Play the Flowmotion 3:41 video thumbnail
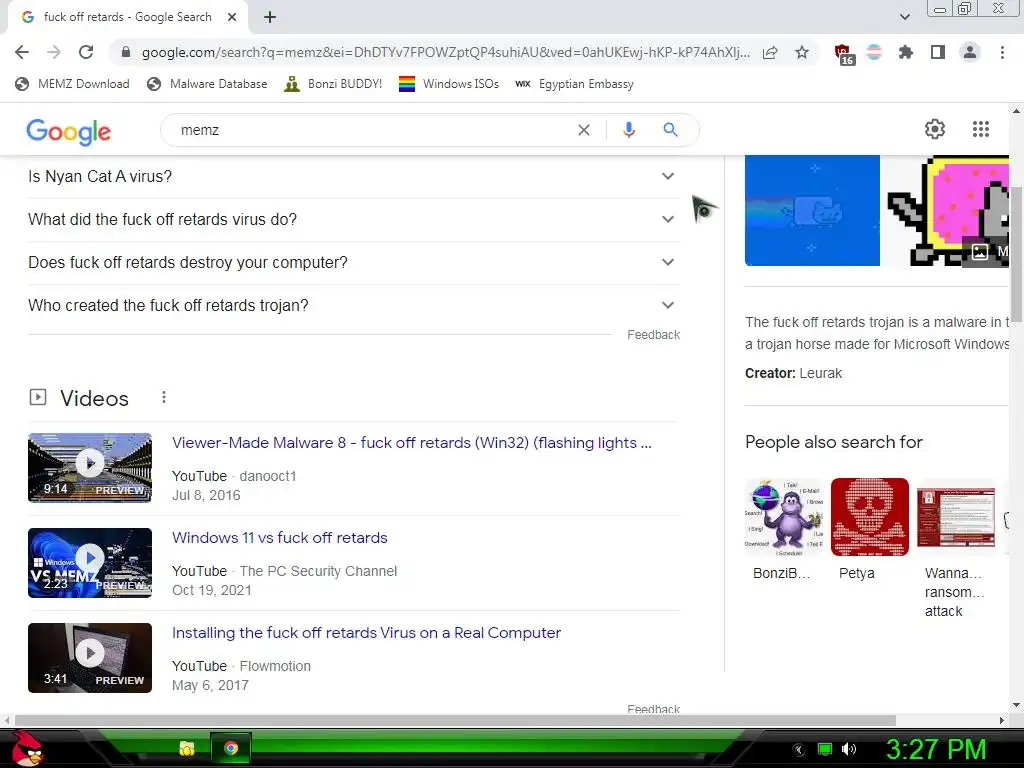The width and height of the screenshot is (1024, 768). [x=90, y=658]
